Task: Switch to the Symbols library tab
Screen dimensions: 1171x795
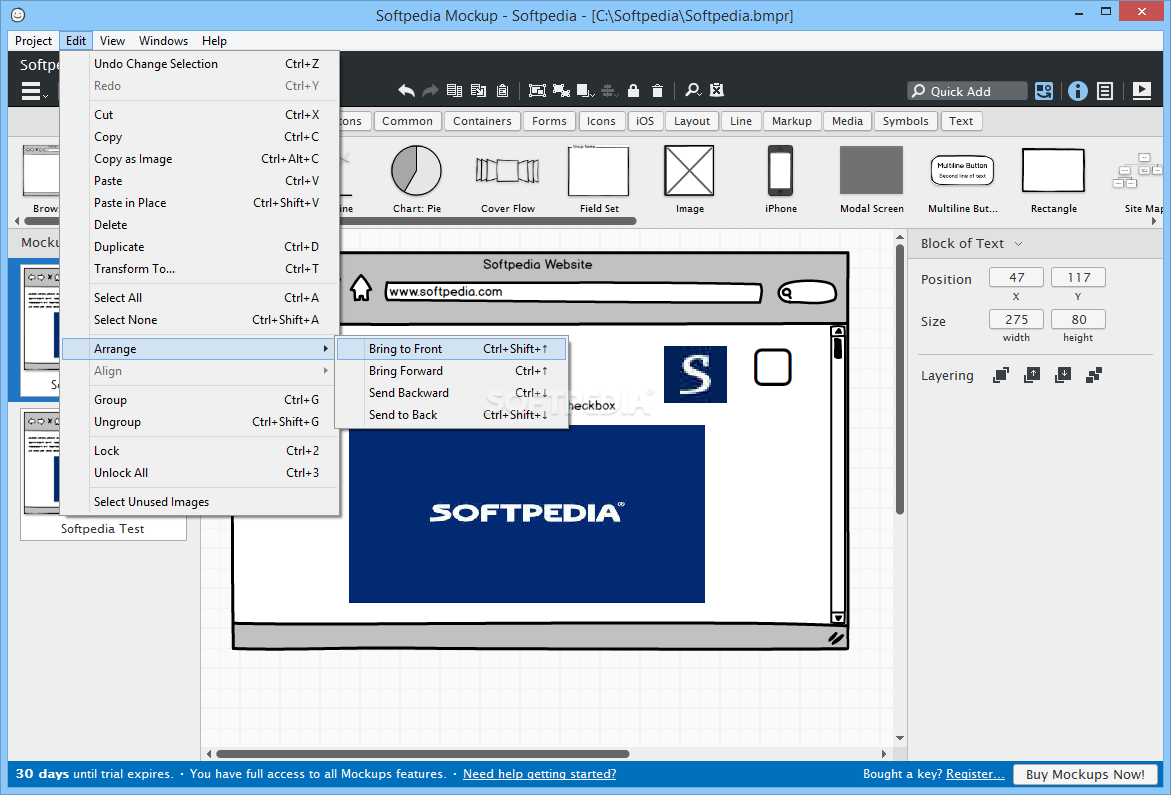Action: tap(905, 121)
